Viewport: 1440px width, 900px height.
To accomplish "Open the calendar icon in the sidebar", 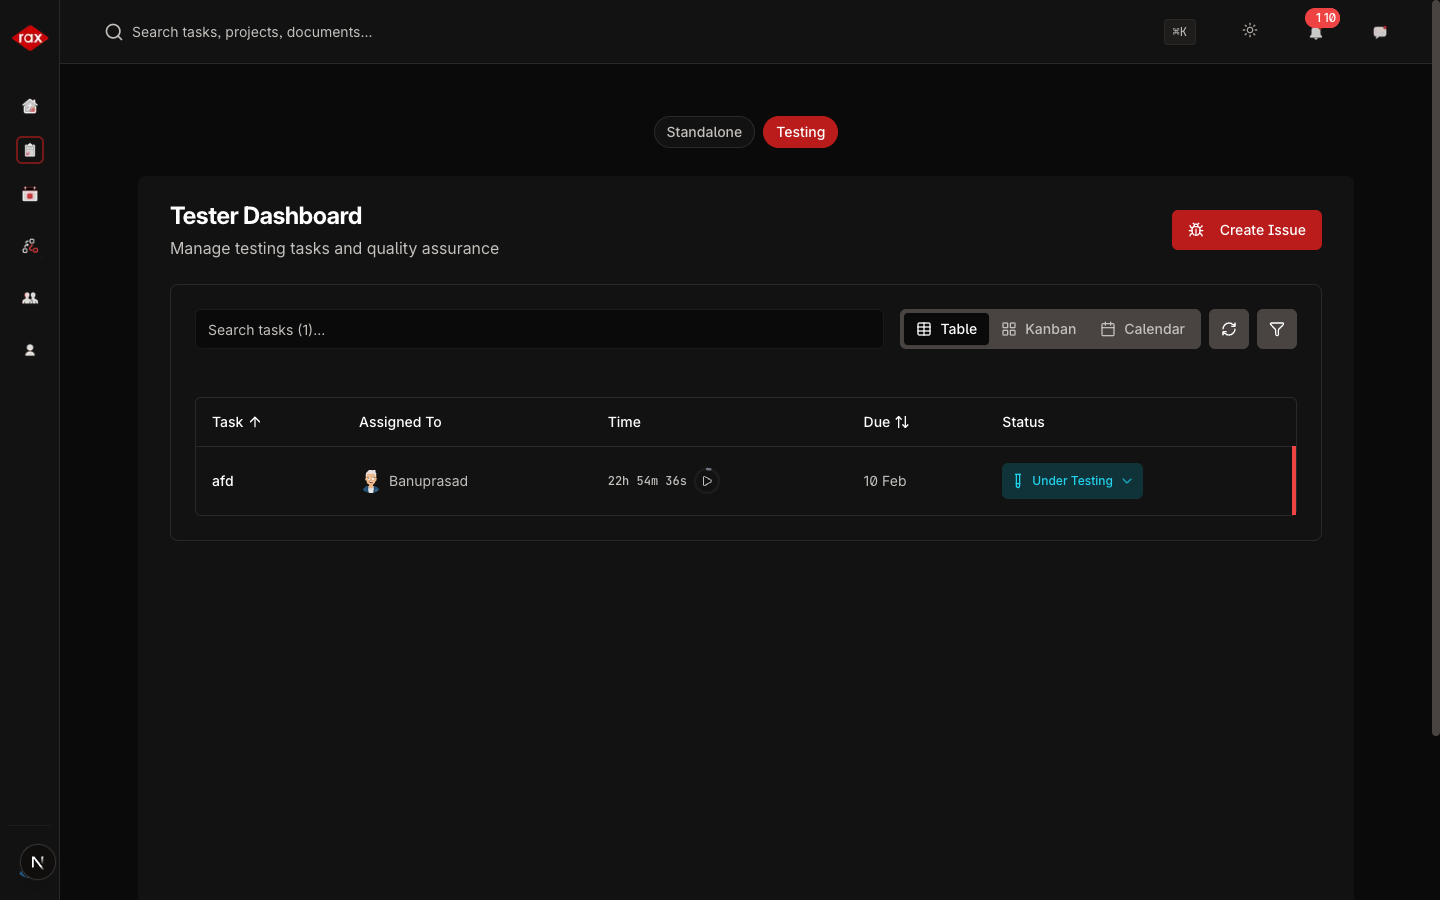I will pos(29,194).
